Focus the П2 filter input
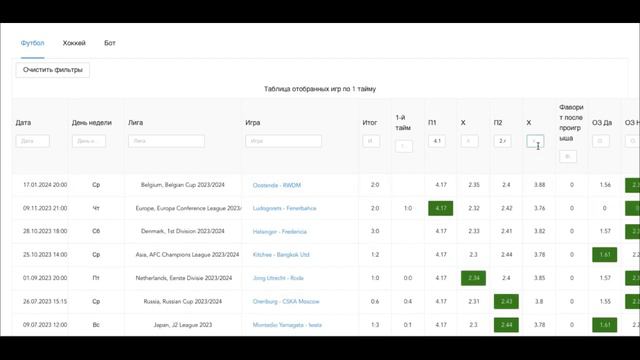 (x=502, y=141)
